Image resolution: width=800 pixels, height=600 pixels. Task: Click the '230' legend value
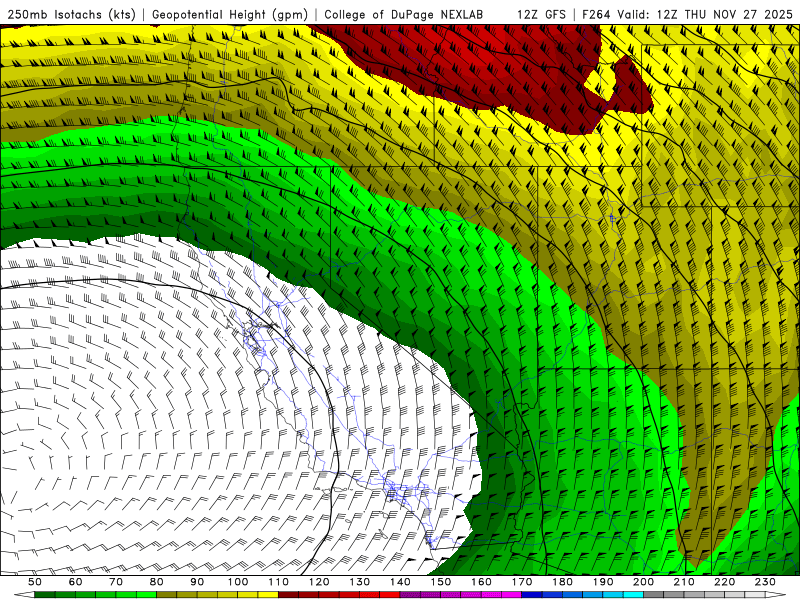pyautogui.click(x=765, y=582)
